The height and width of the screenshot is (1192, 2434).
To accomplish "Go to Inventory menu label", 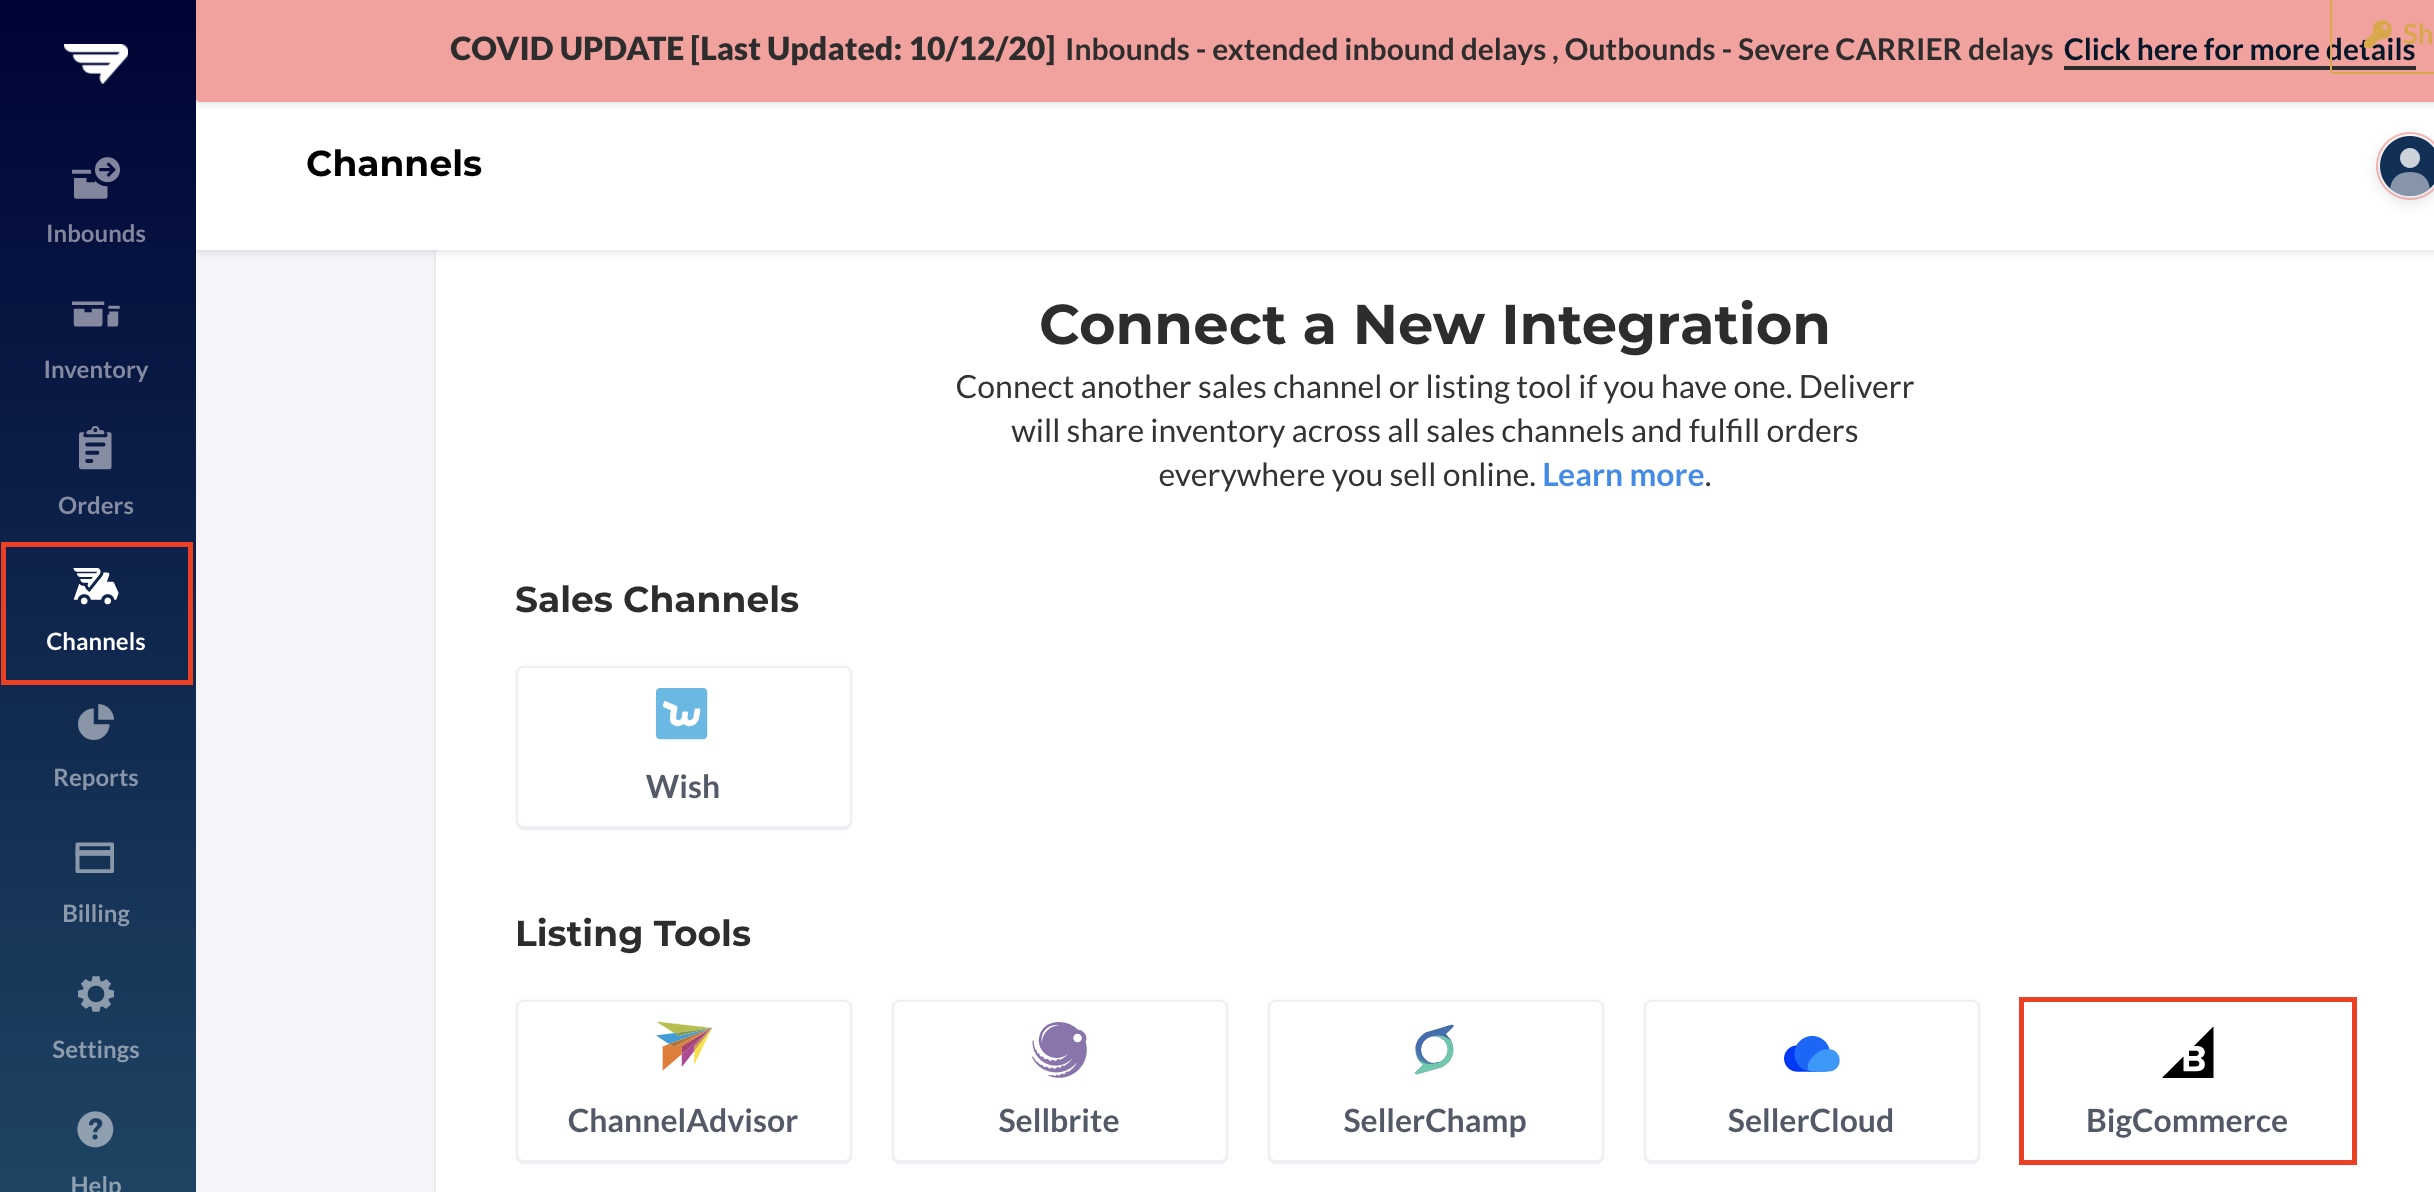I will [96, 369].
